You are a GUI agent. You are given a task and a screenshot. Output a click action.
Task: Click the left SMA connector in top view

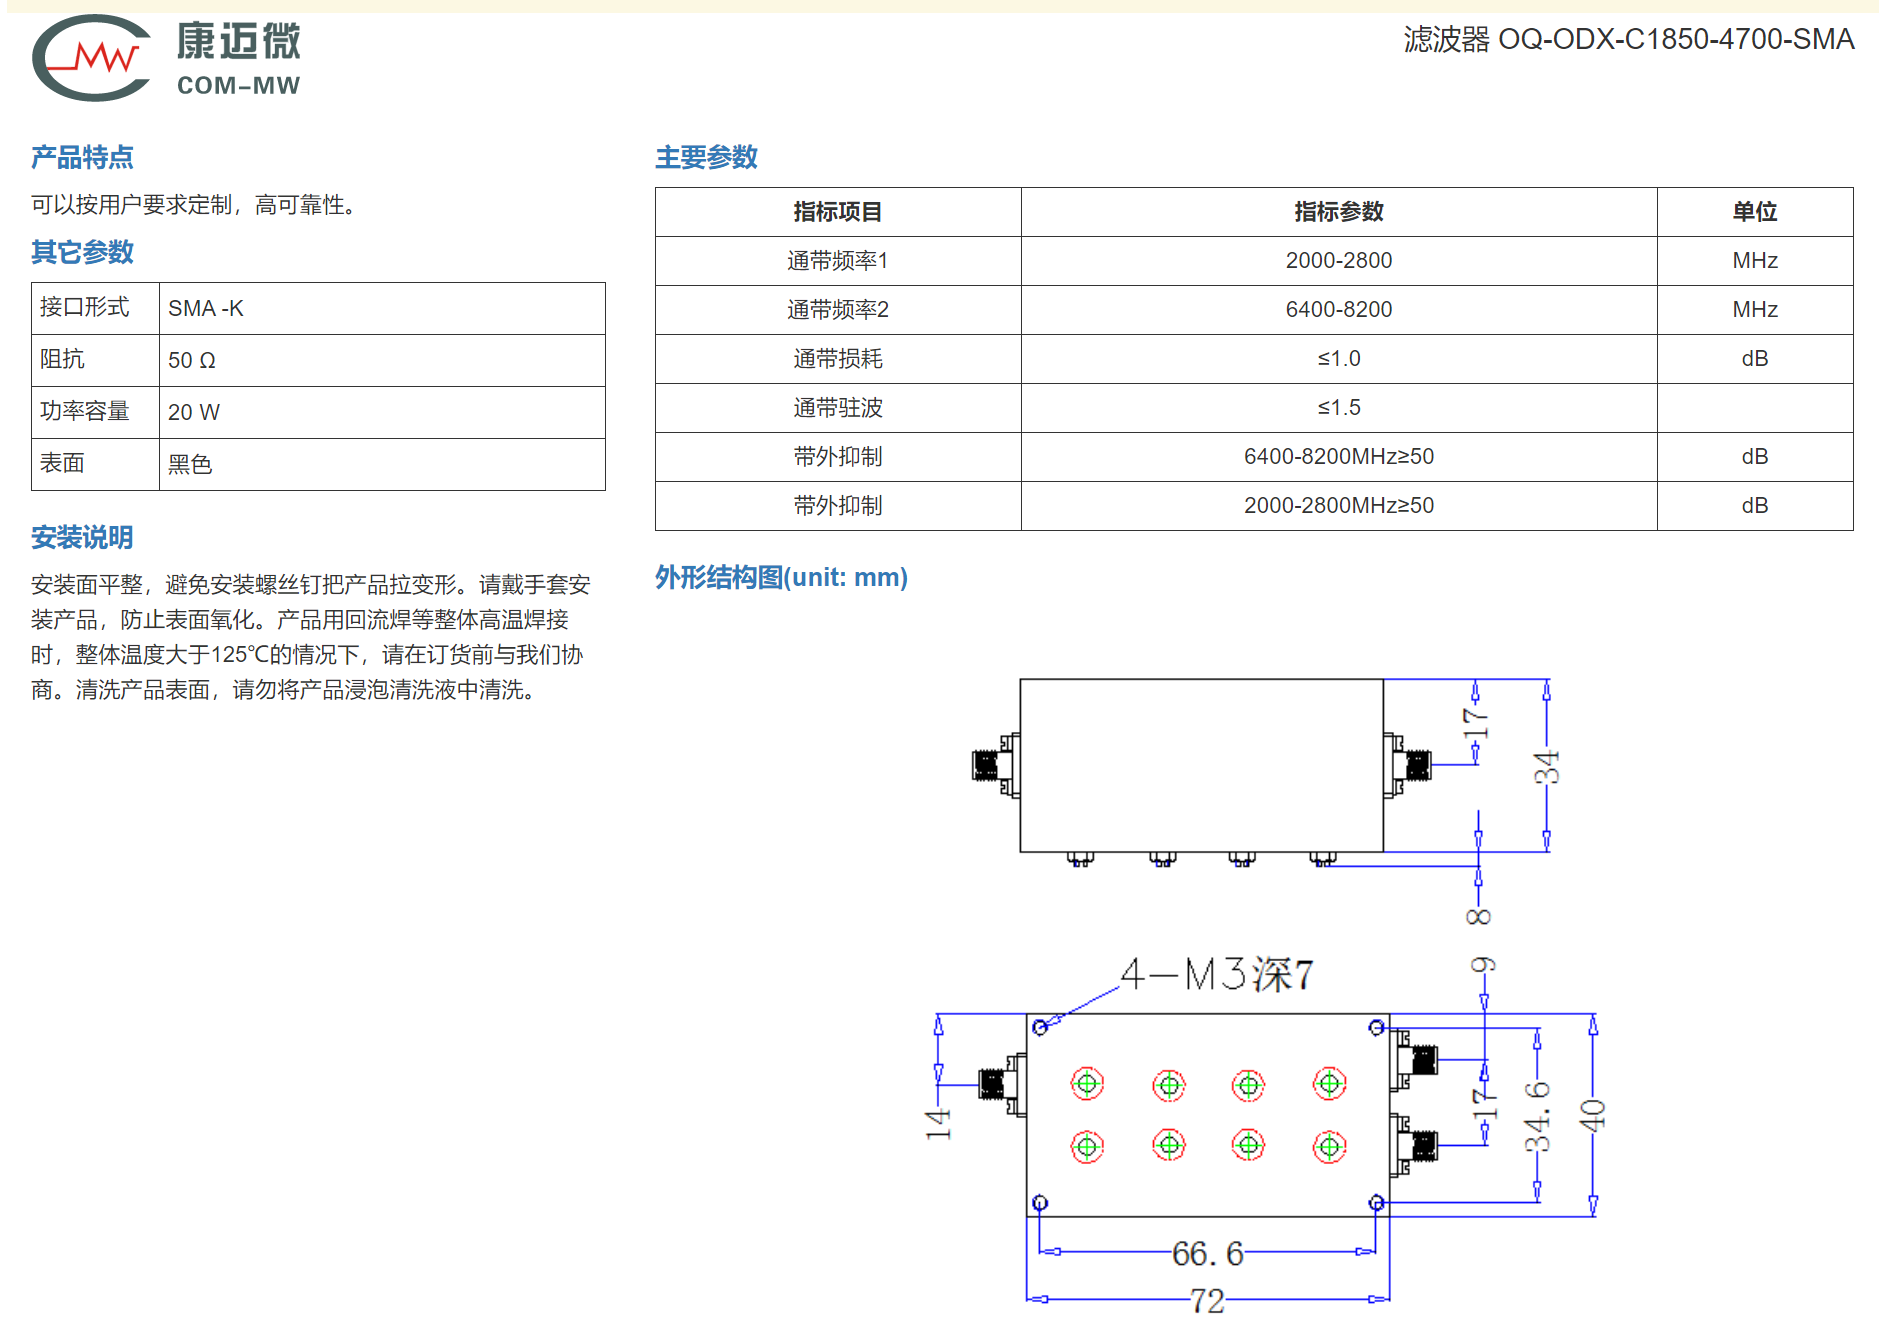click(x=1003, y=1084)
